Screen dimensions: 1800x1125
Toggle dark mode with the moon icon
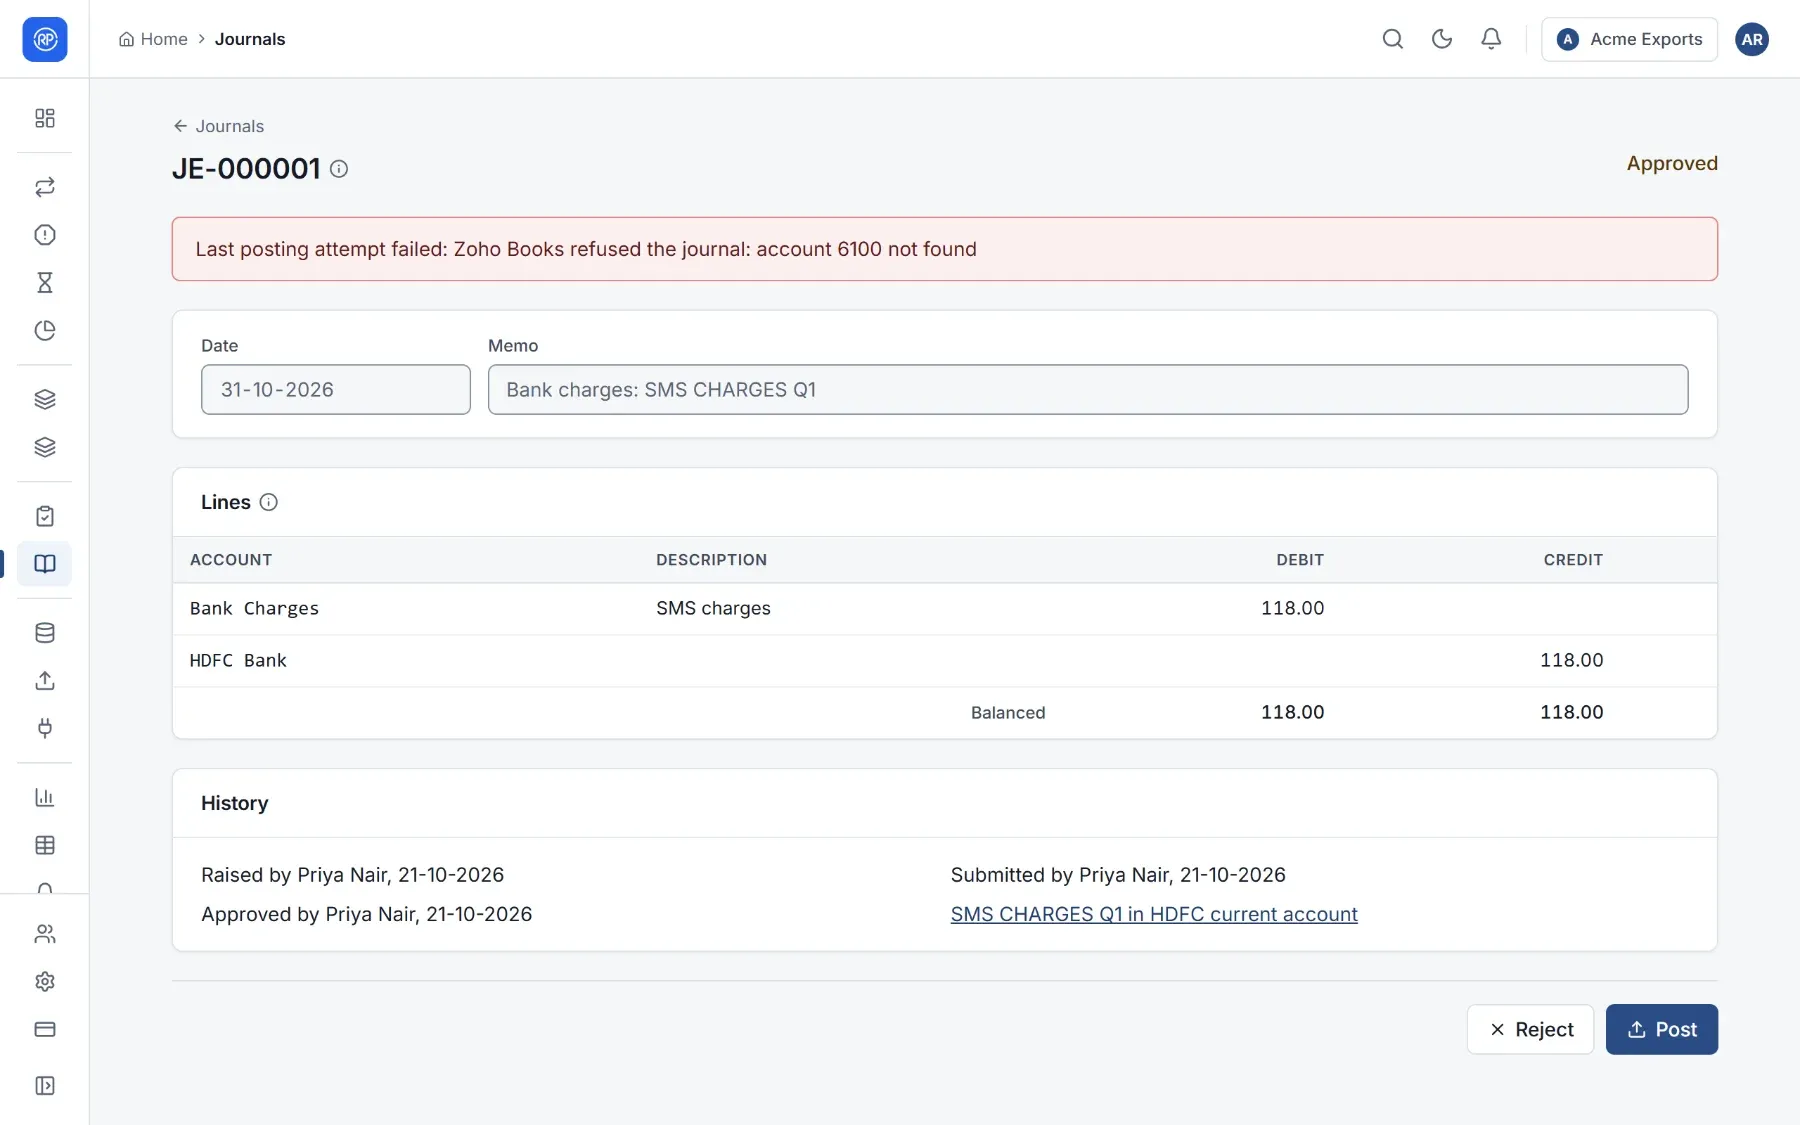point(1442,39)
